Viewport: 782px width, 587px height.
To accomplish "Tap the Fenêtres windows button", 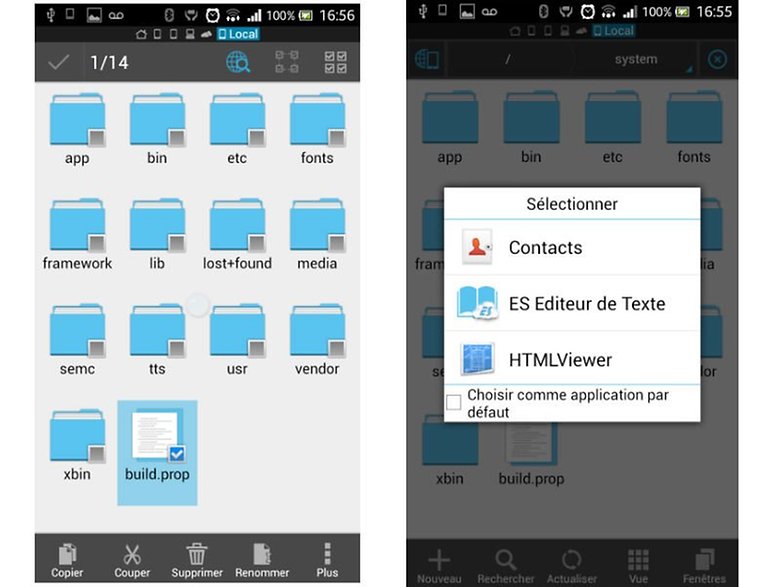I will point(705,566).
